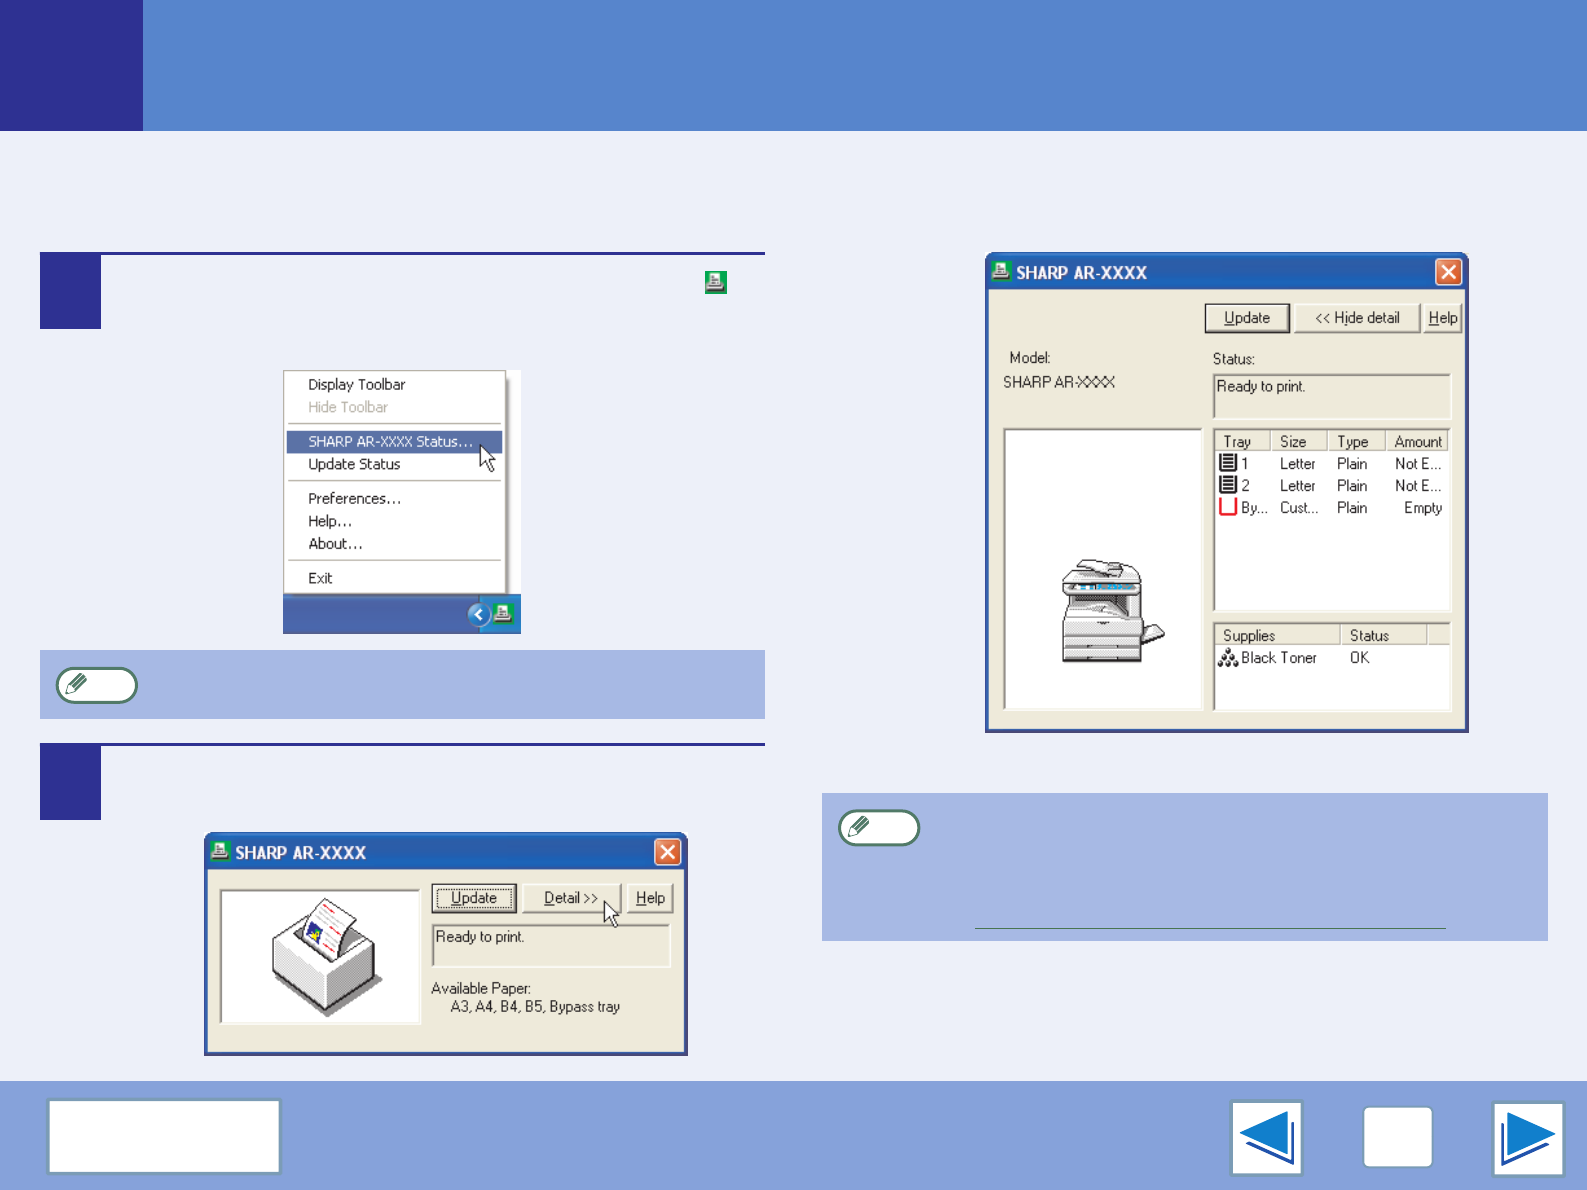Click the printer illustration in the small status window

[326, 956]
